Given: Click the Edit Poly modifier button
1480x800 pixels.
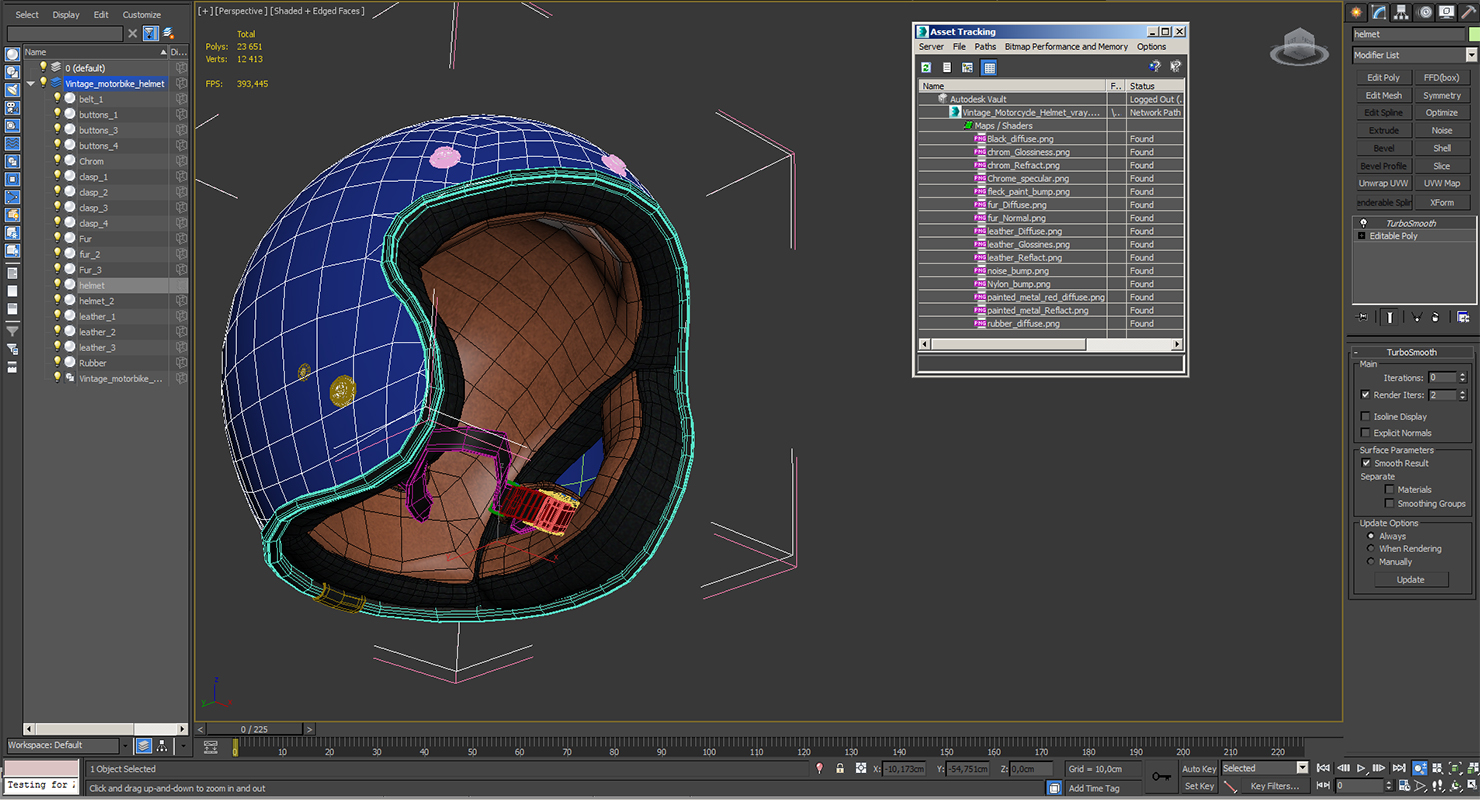Looking at the screenshot, I should pyautogui.click(x=1383, y=77).
